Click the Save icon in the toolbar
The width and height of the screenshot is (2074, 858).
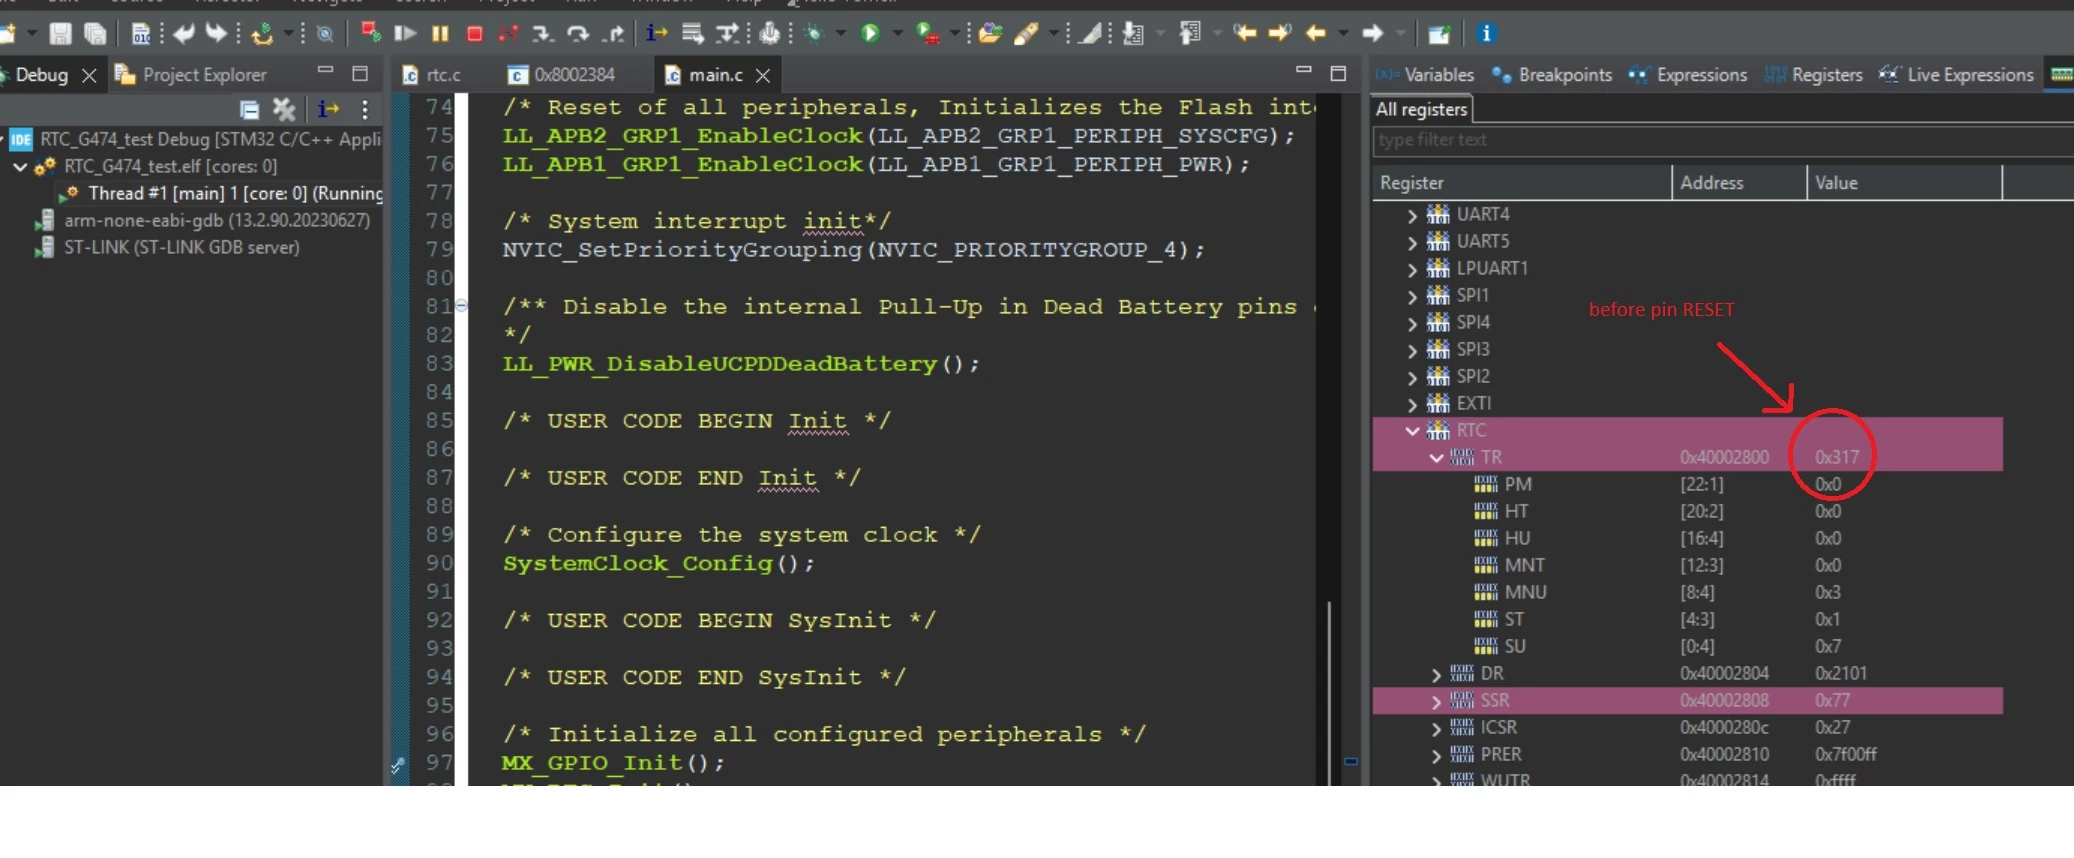click(60, 33)
